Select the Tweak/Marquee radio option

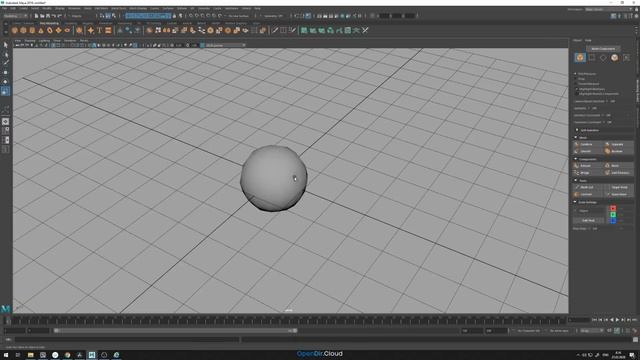[x=588, y=84]
